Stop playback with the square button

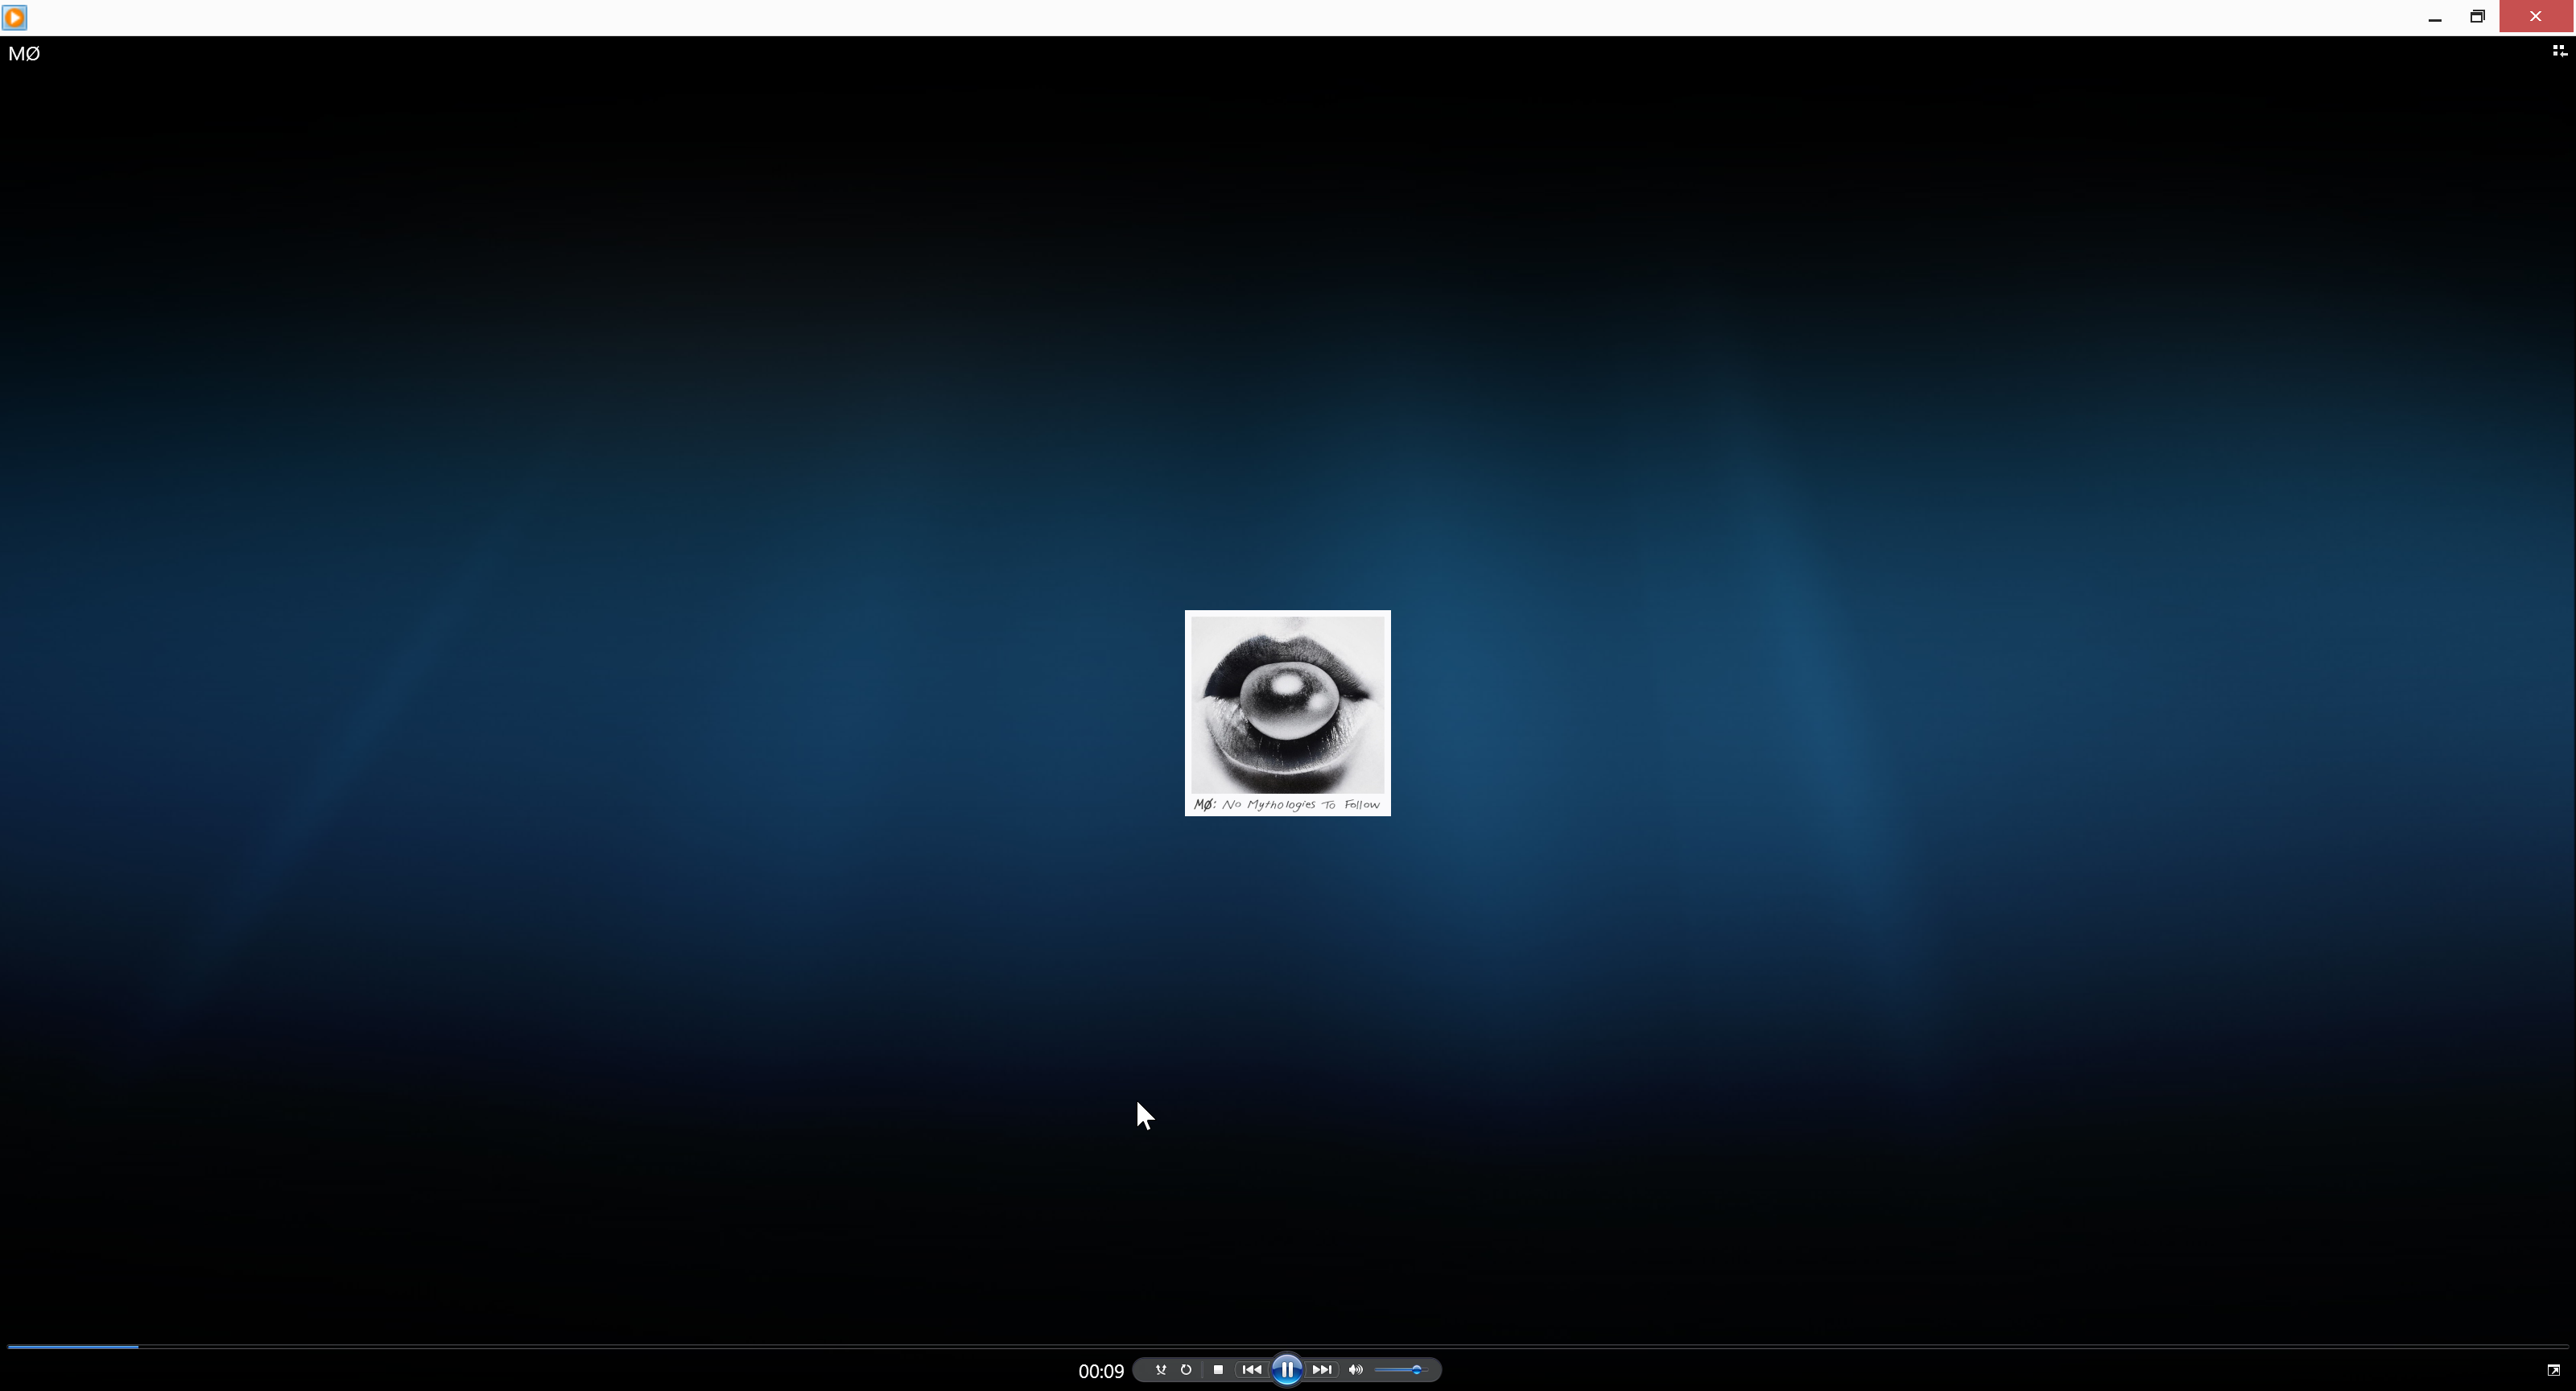click(x=1218, y=1370)
